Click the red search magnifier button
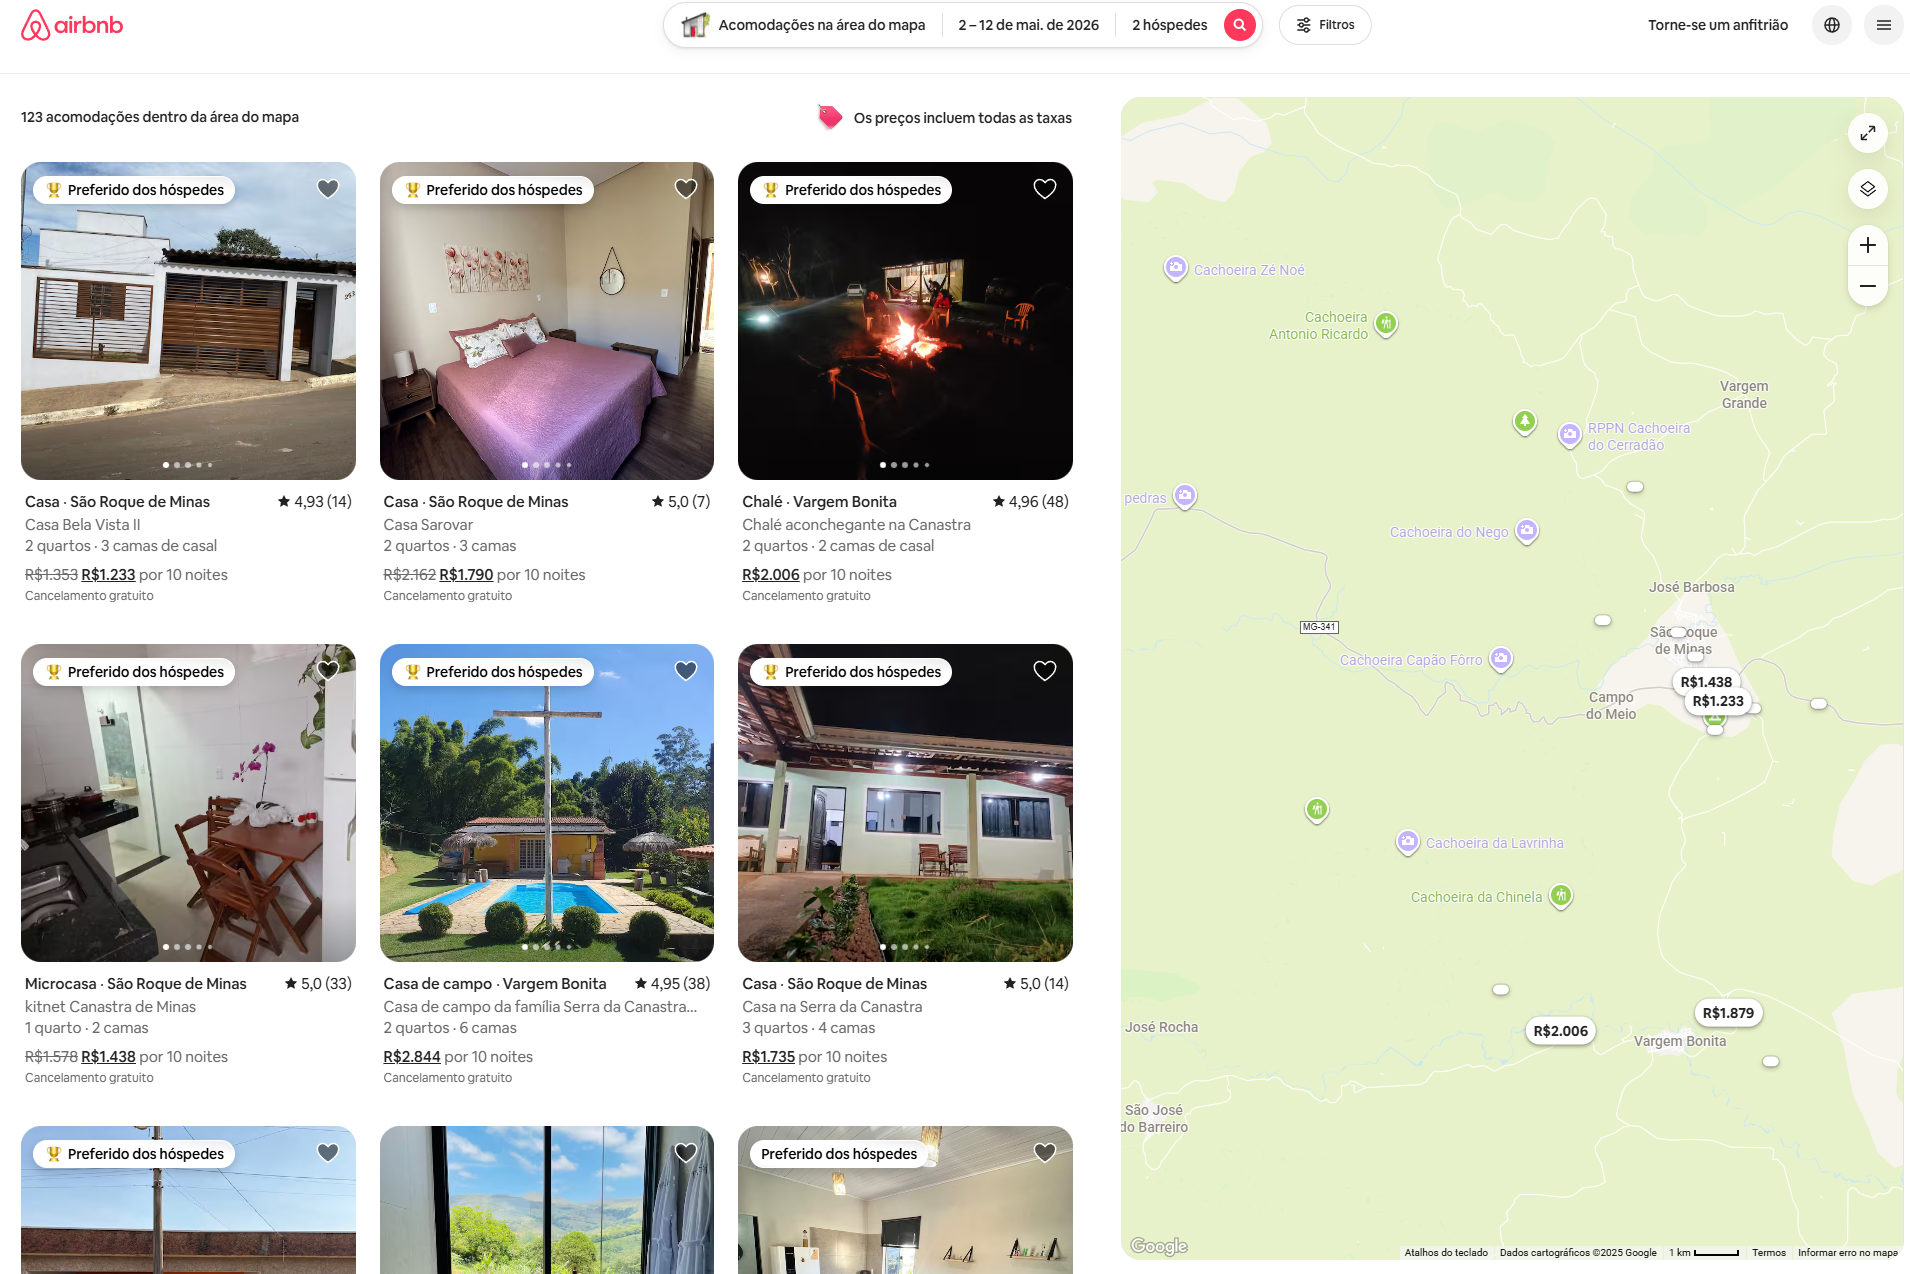The width and height of the screenshot is (1910, 1274). (1239, 25)
